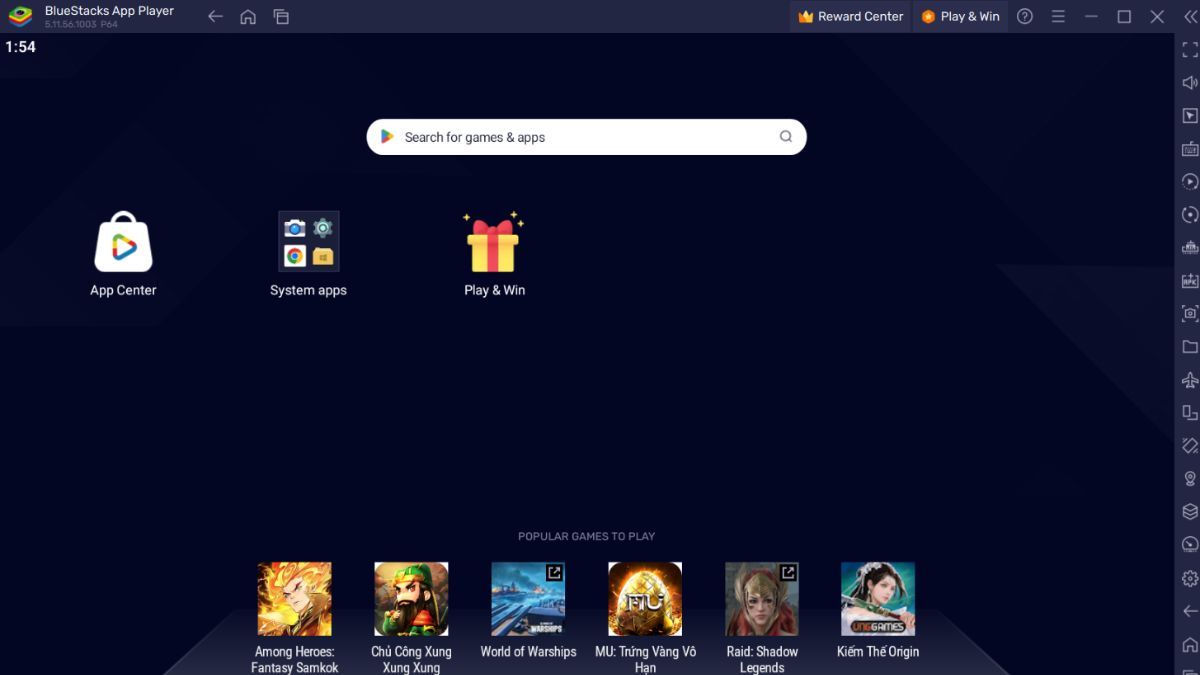Open the keyboard game controls icon
Screen dimensions: 1200x675
tap(1190, 149)
